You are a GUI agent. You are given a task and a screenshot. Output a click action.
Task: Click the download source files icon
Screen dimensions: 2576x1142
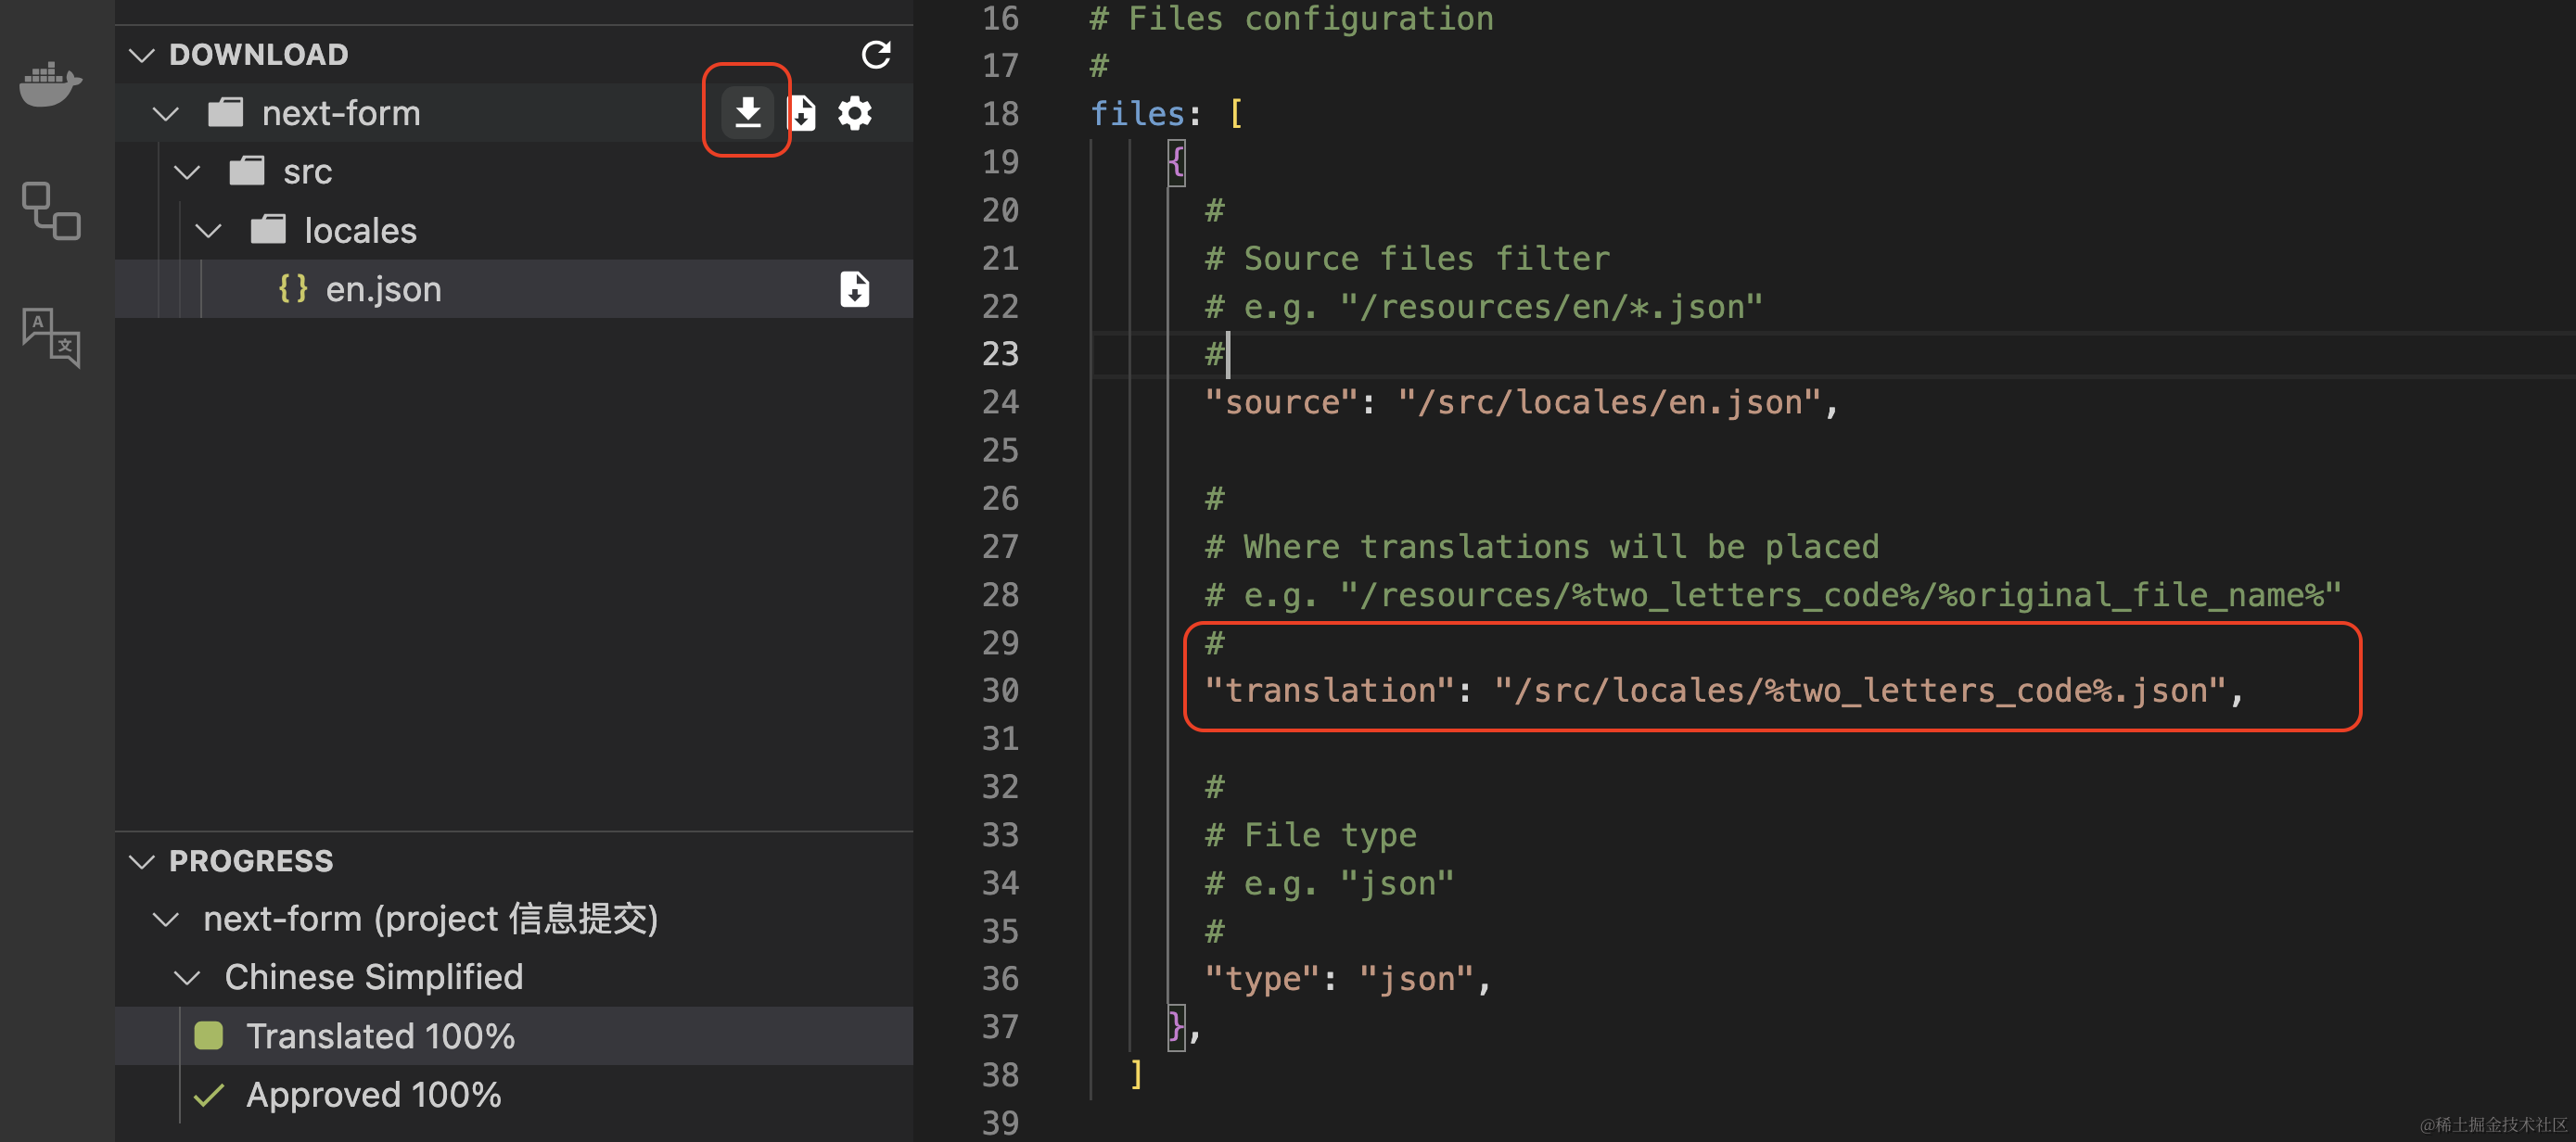(803, 113)
